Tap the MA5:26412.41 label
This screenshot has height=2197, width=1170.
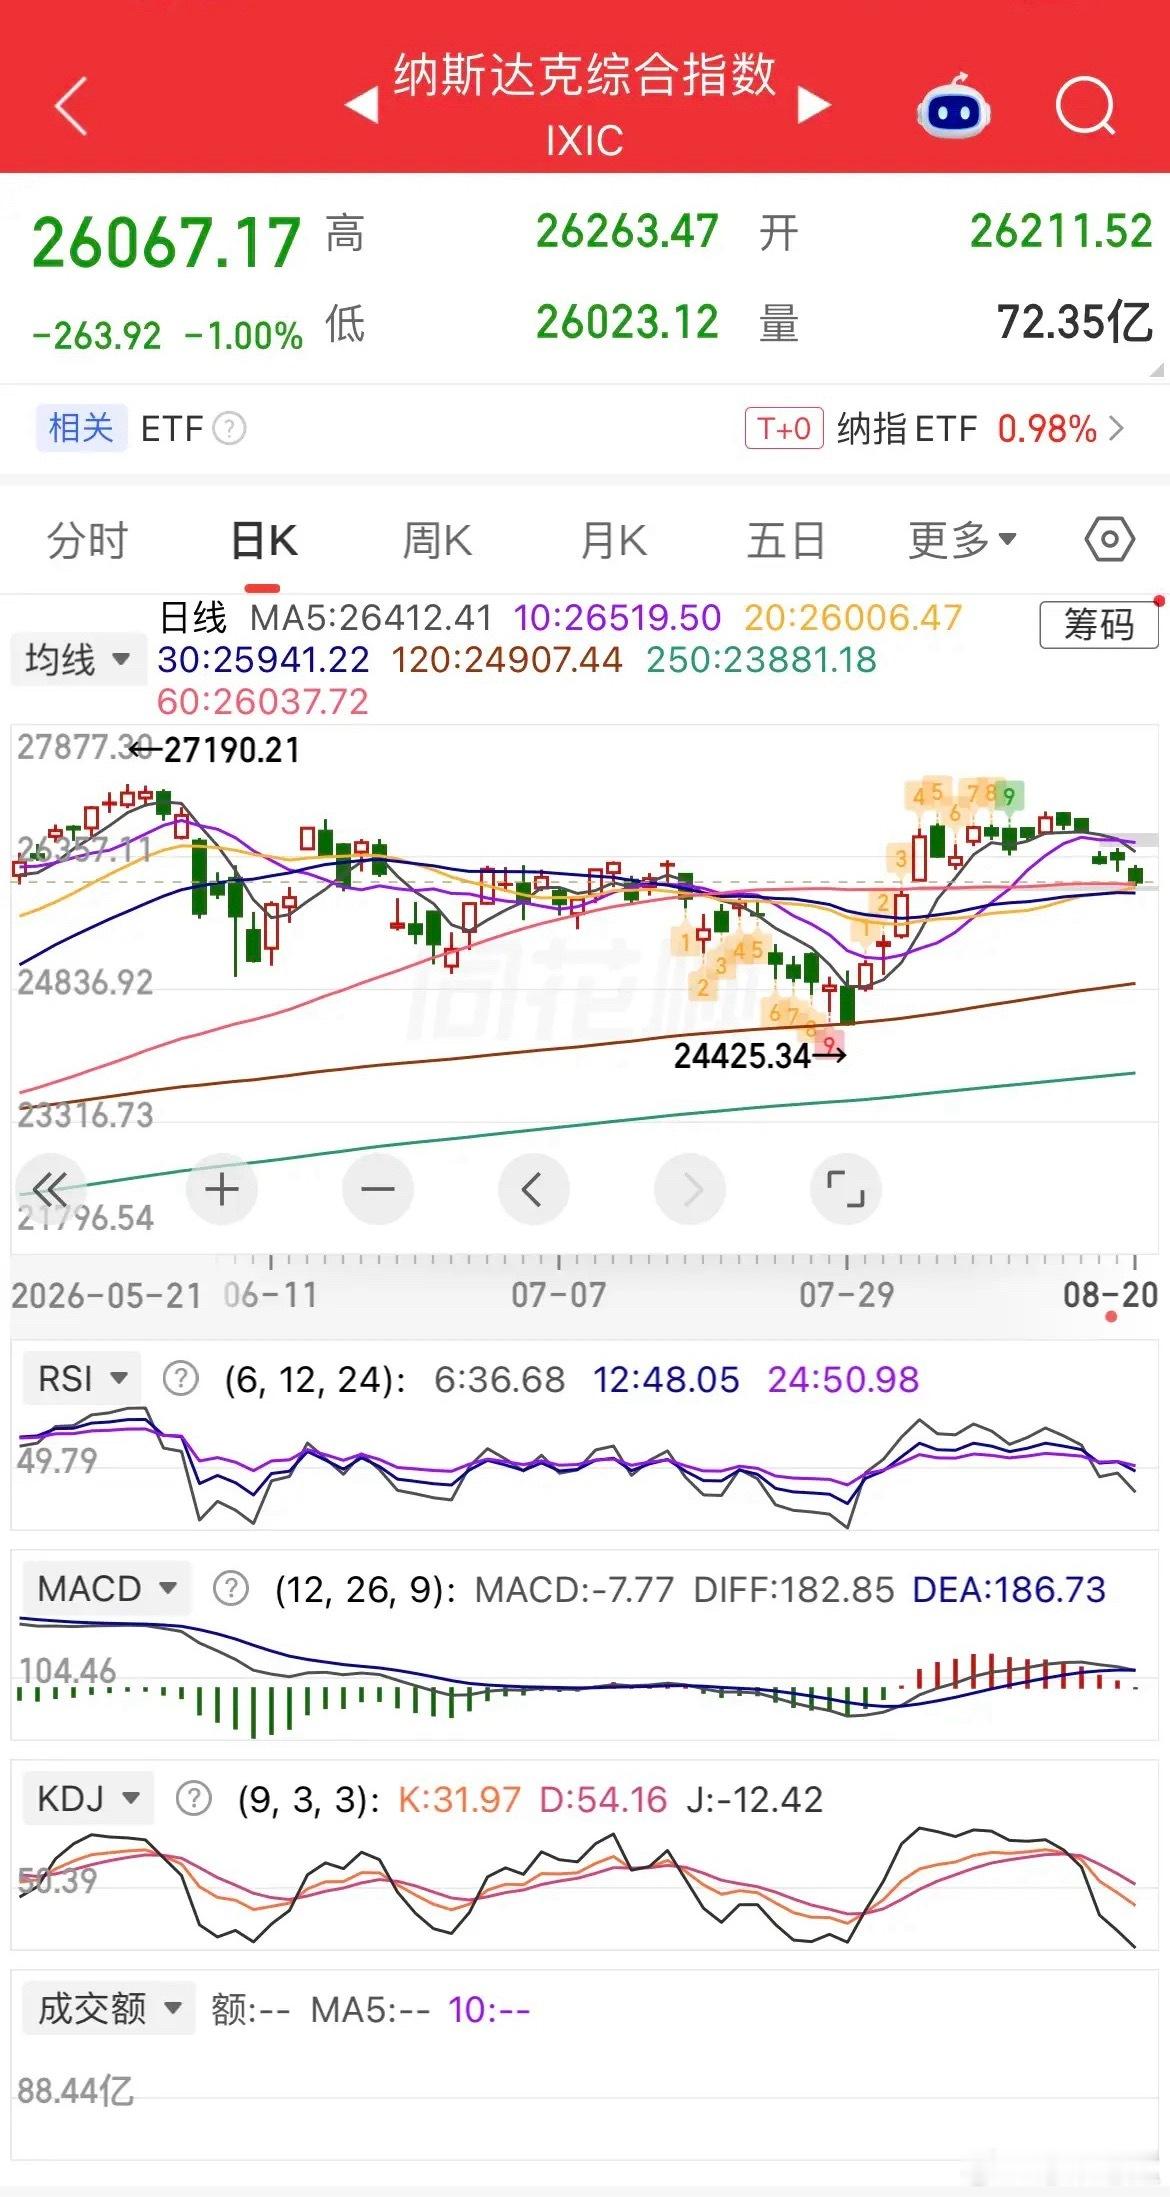371,618
